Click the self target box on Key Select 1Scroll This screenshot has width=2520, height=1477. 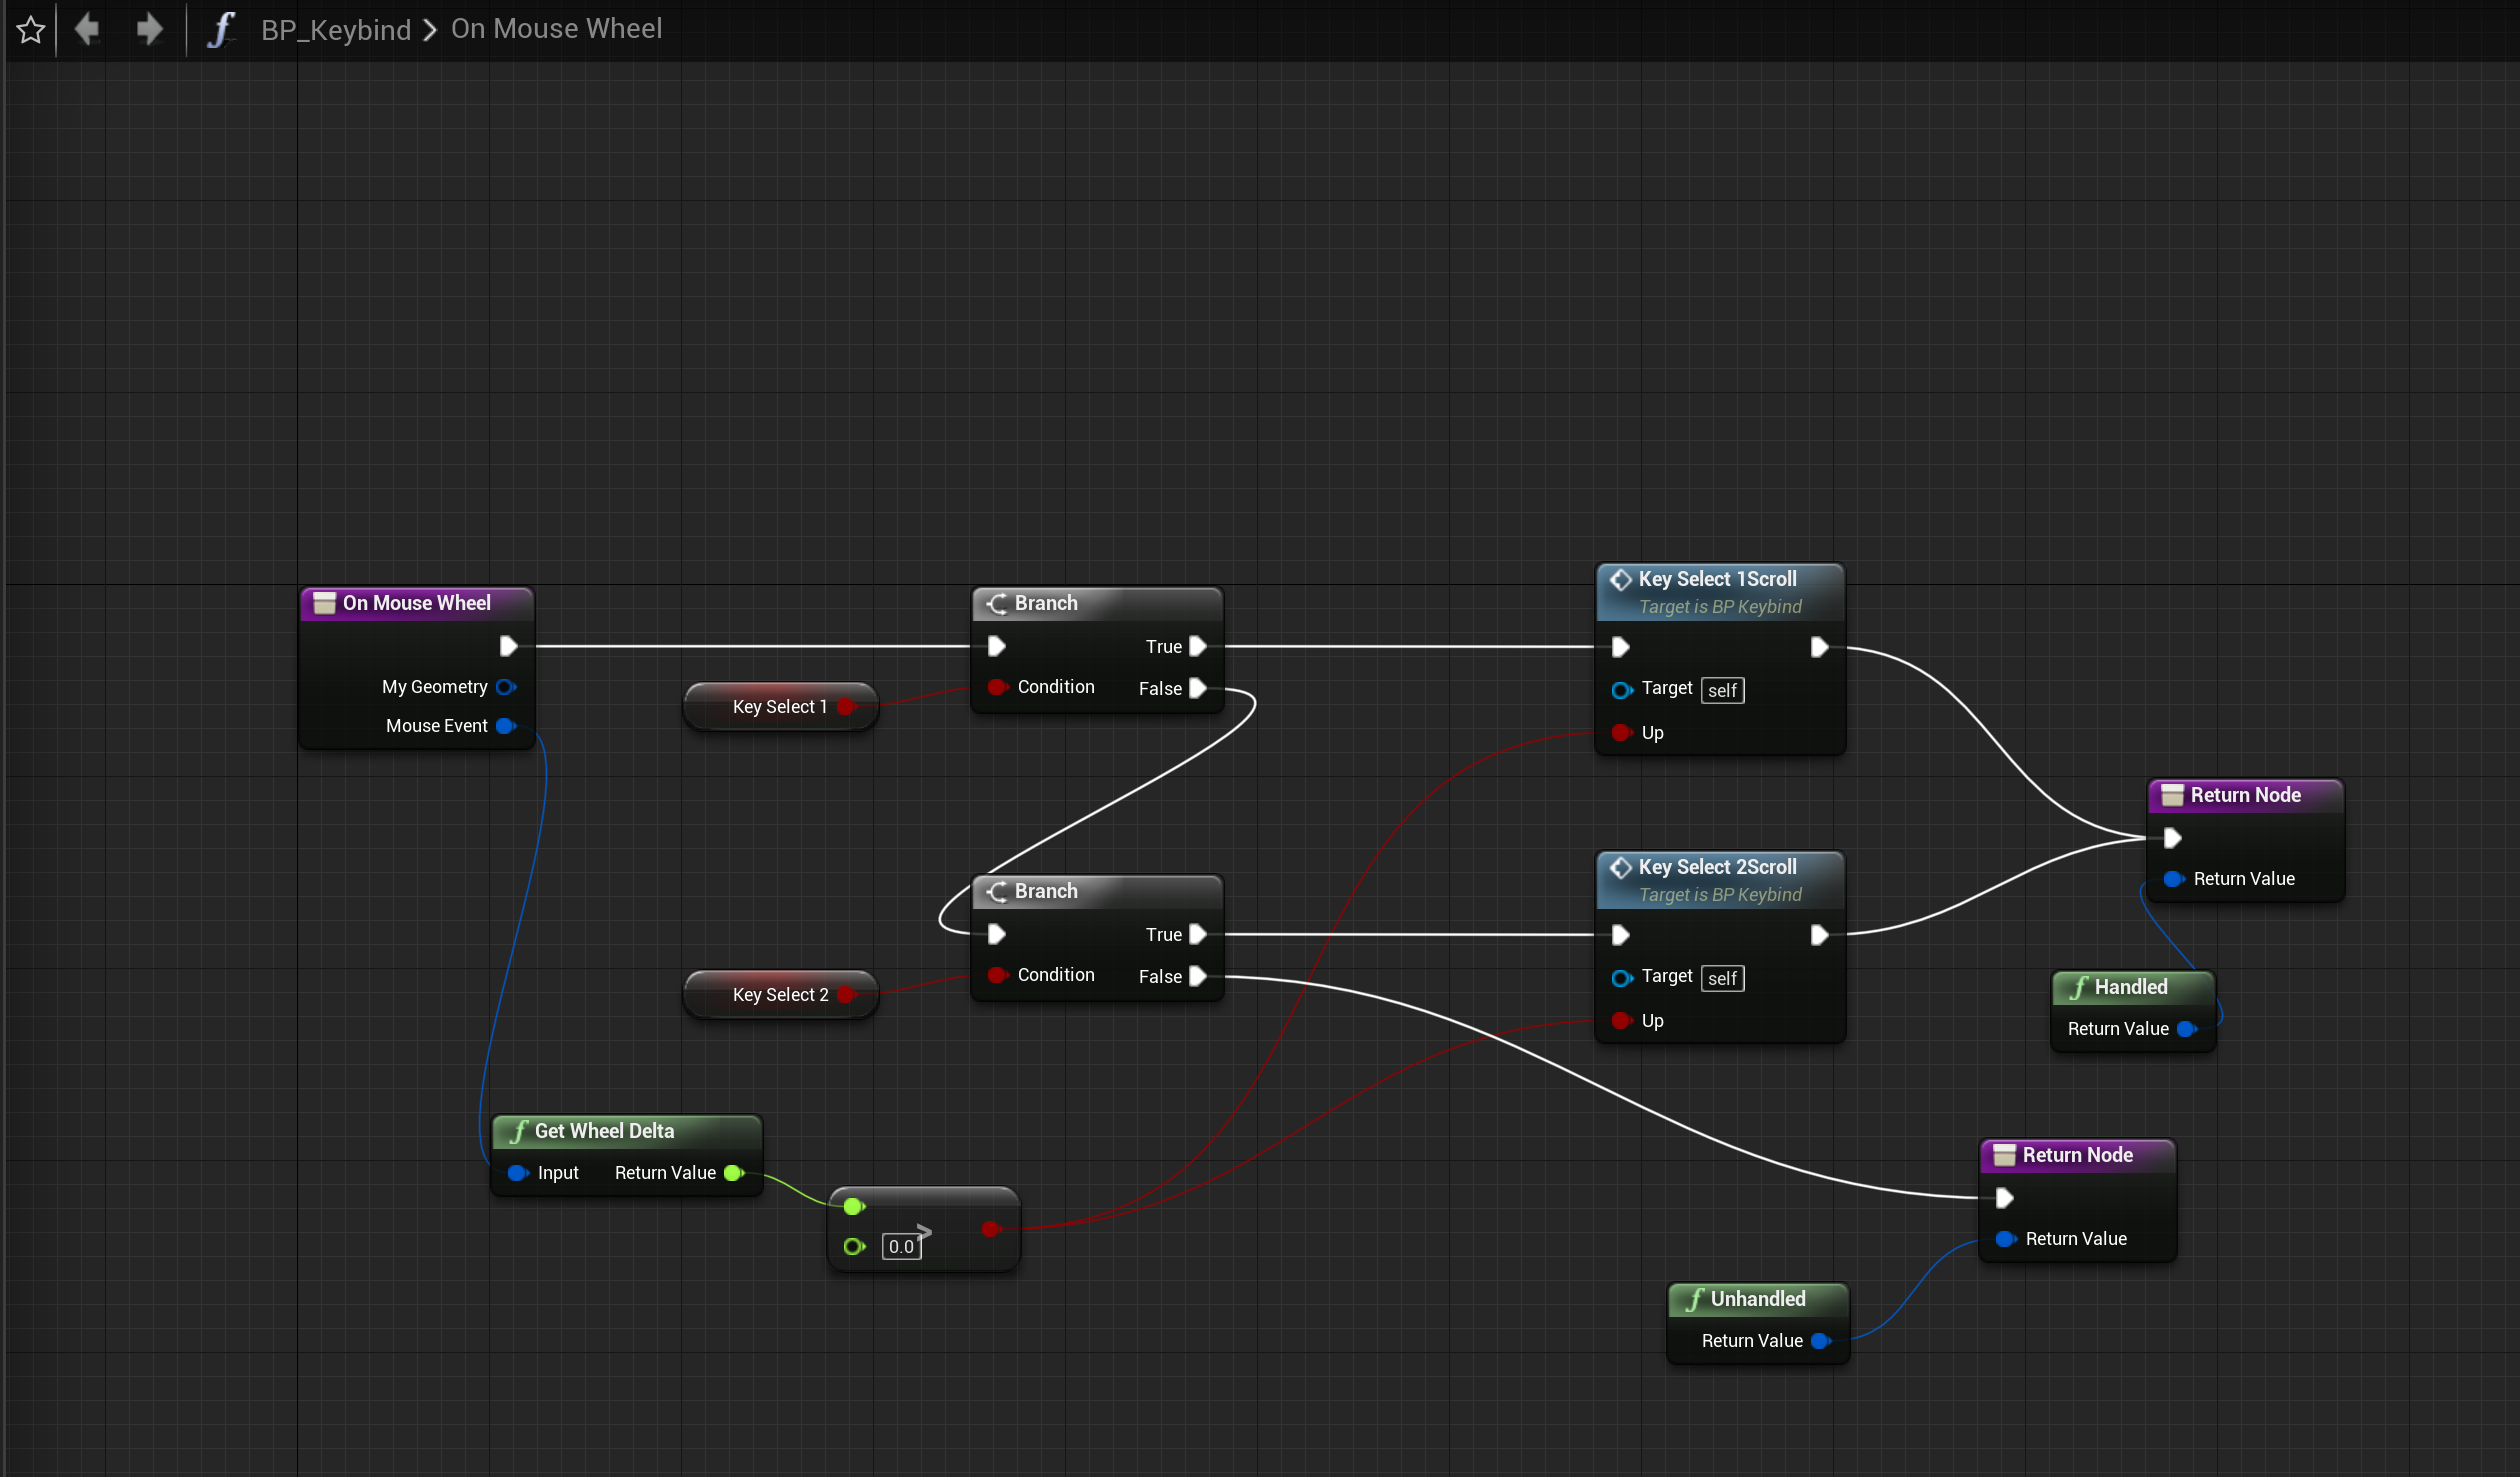pos(1721,691)
